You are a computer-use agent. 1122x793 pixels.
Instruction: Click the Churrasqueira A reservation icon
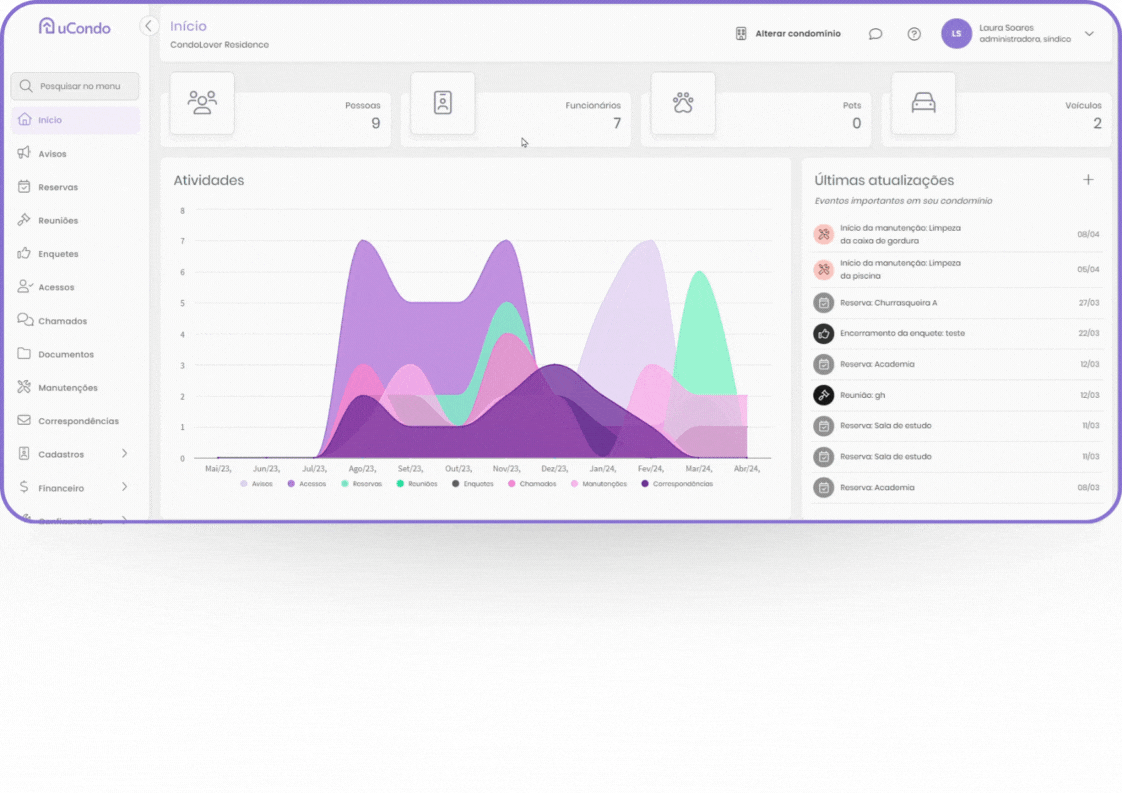click(x=824, y=303)
